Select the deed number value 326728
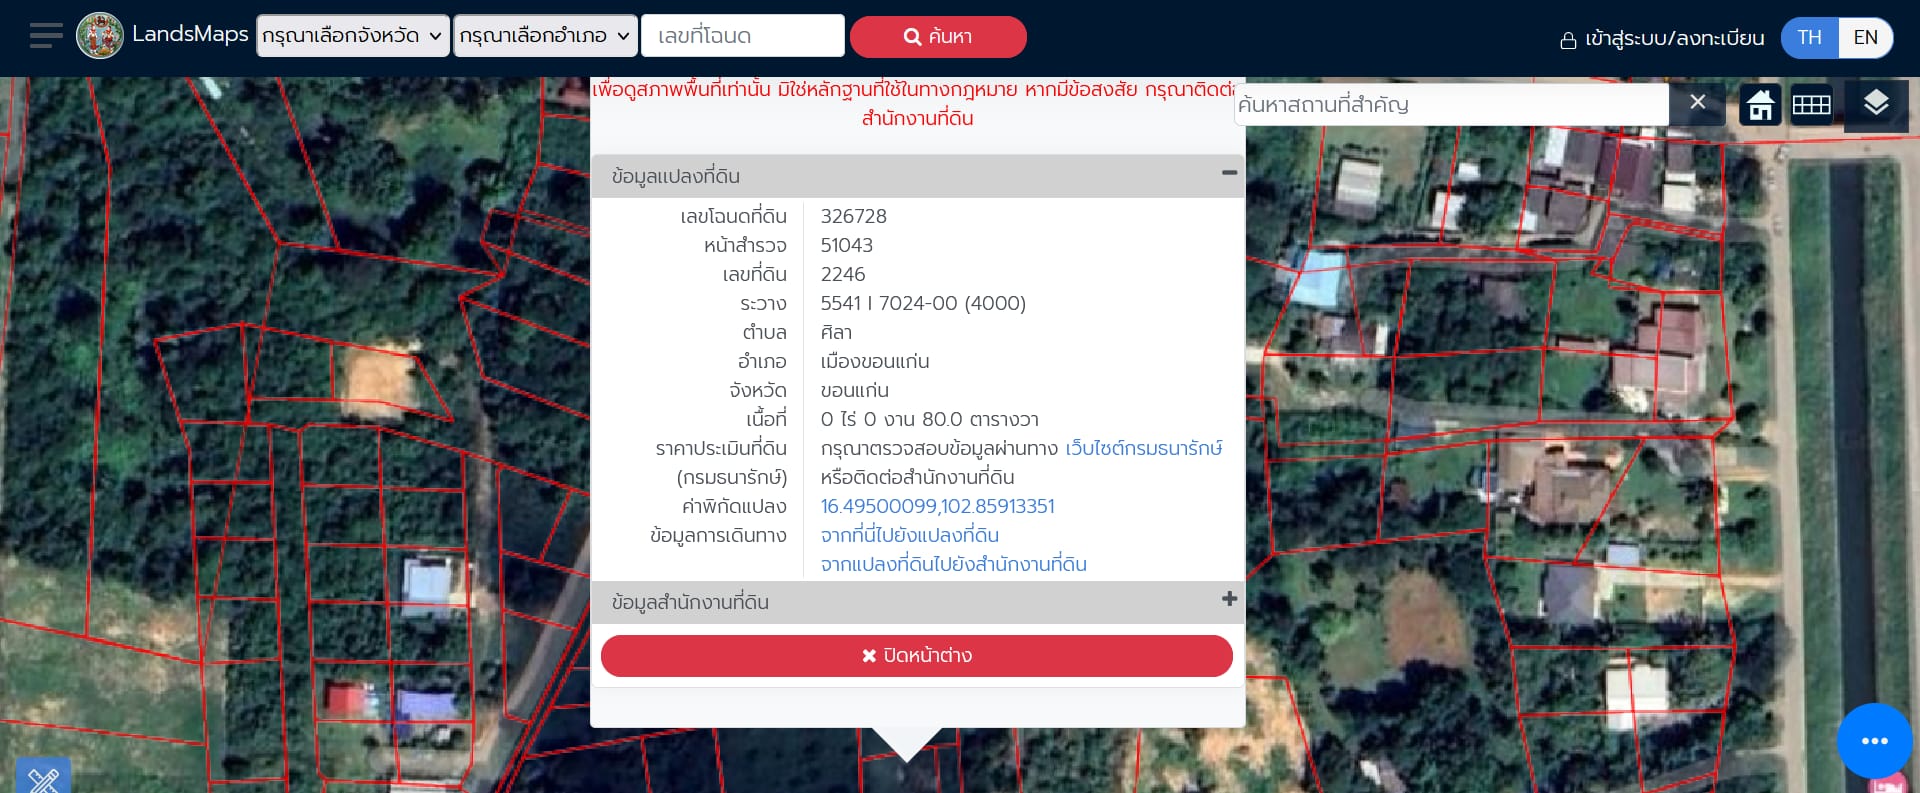 pyautogui.click(x=853, y=216)
